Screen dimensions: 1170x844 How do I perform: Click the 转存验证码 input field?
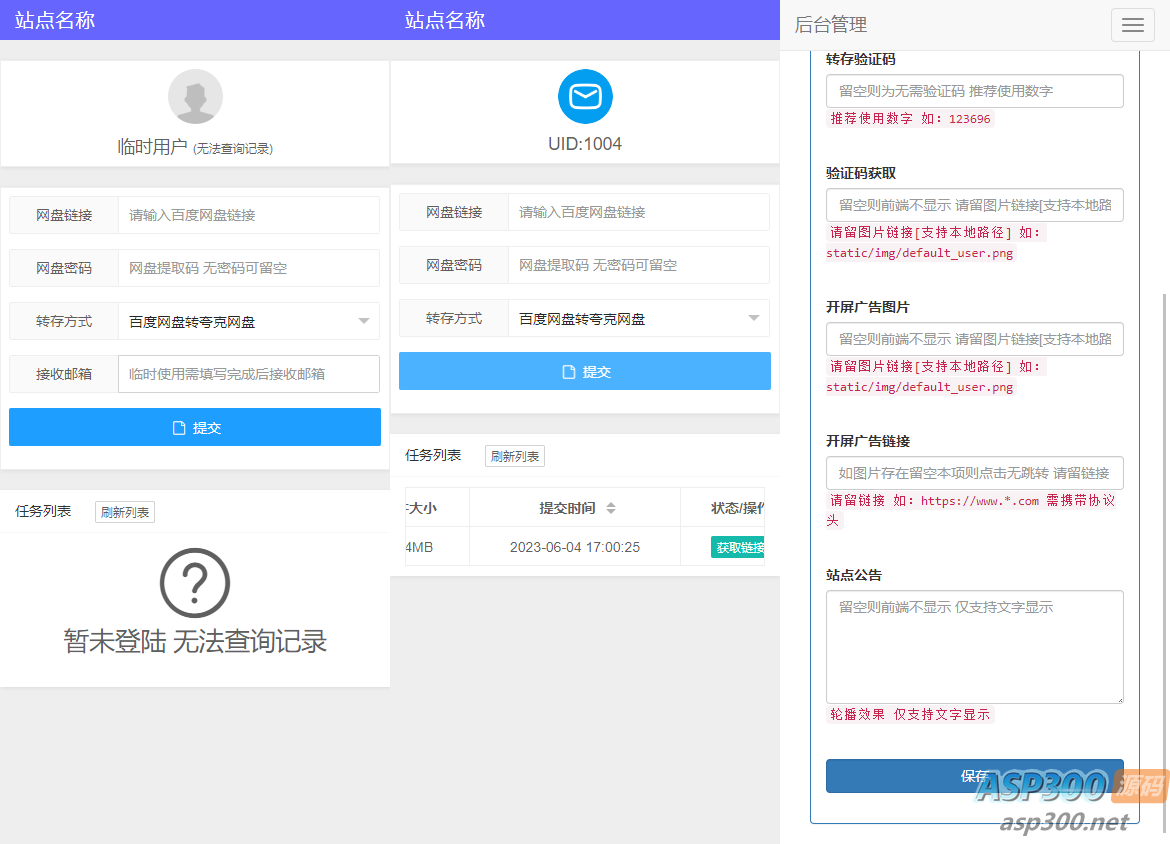[x=975, y=90]
